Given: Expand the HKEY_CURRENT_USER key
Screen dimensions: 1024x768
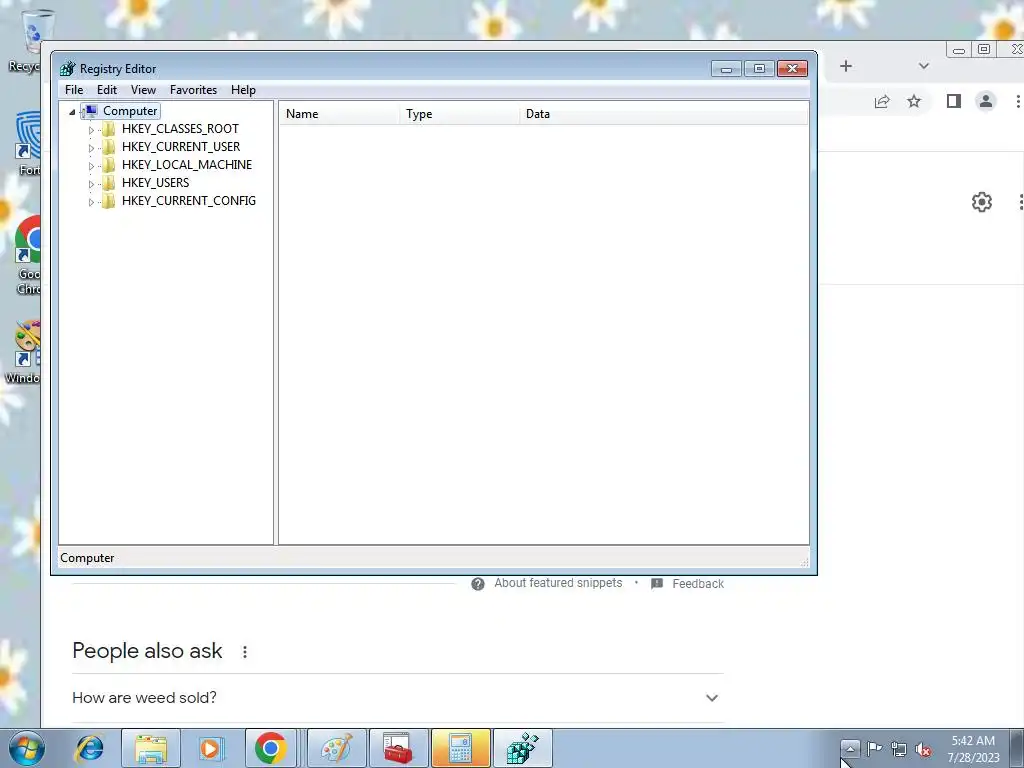Looking at the screenshot, I should 91,148.
